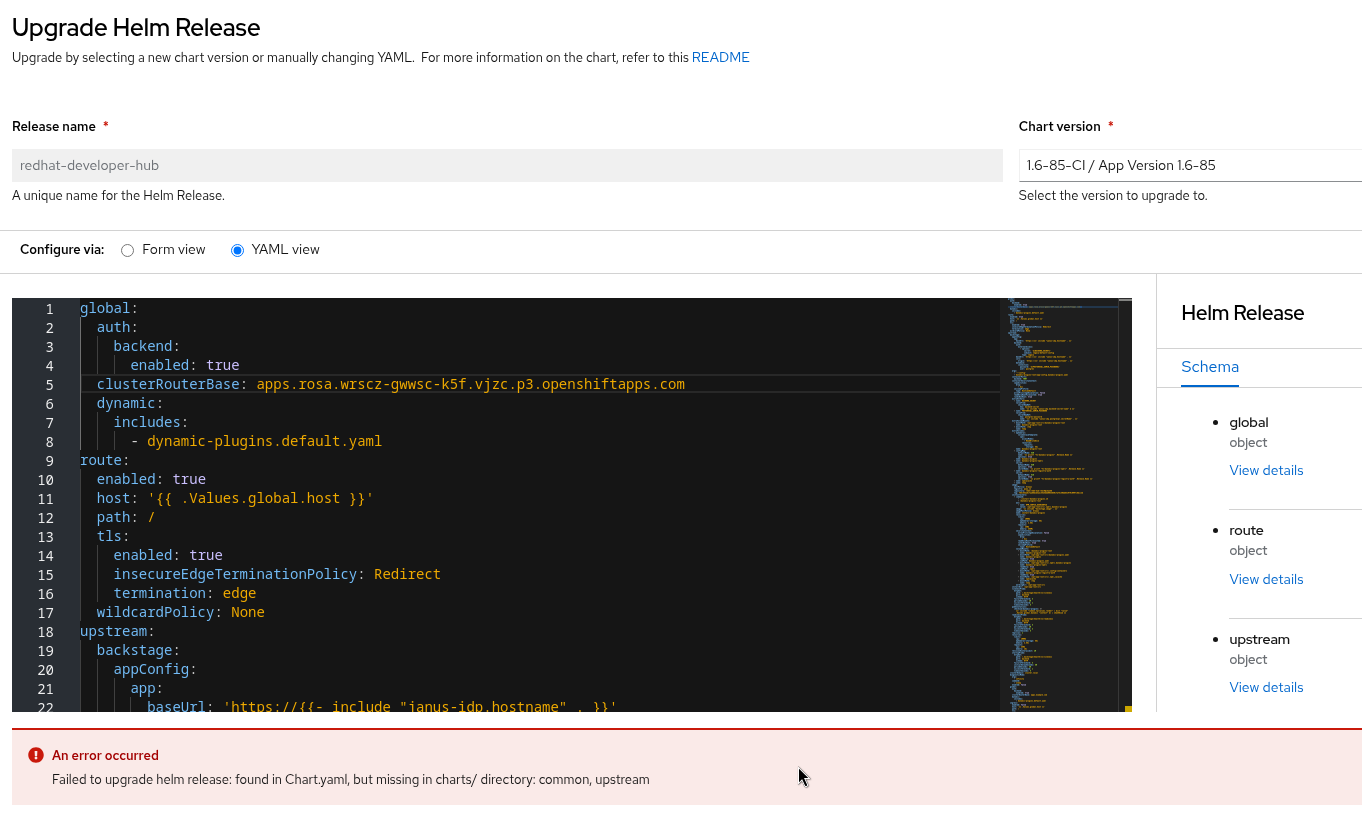Image resolution: width=1362 pixels, height=815 pixels.
Task: Select the YAML view radio button
Action: click(x=237, y=250)
